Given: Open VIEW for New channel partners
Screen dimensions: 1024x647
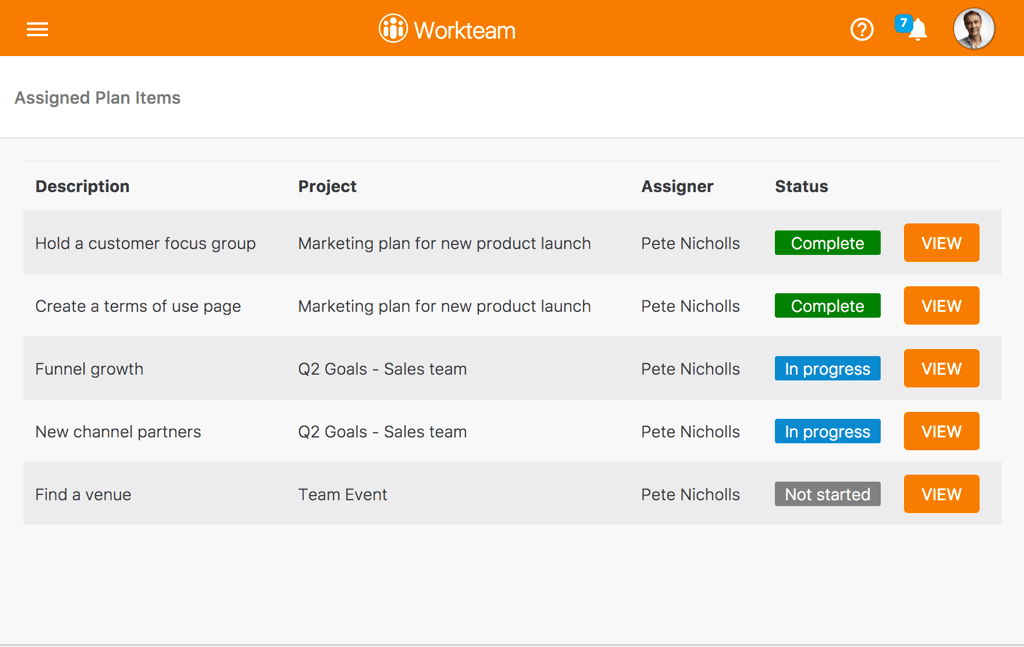Looking at the screenshot, I should click(x=941, y=431).
